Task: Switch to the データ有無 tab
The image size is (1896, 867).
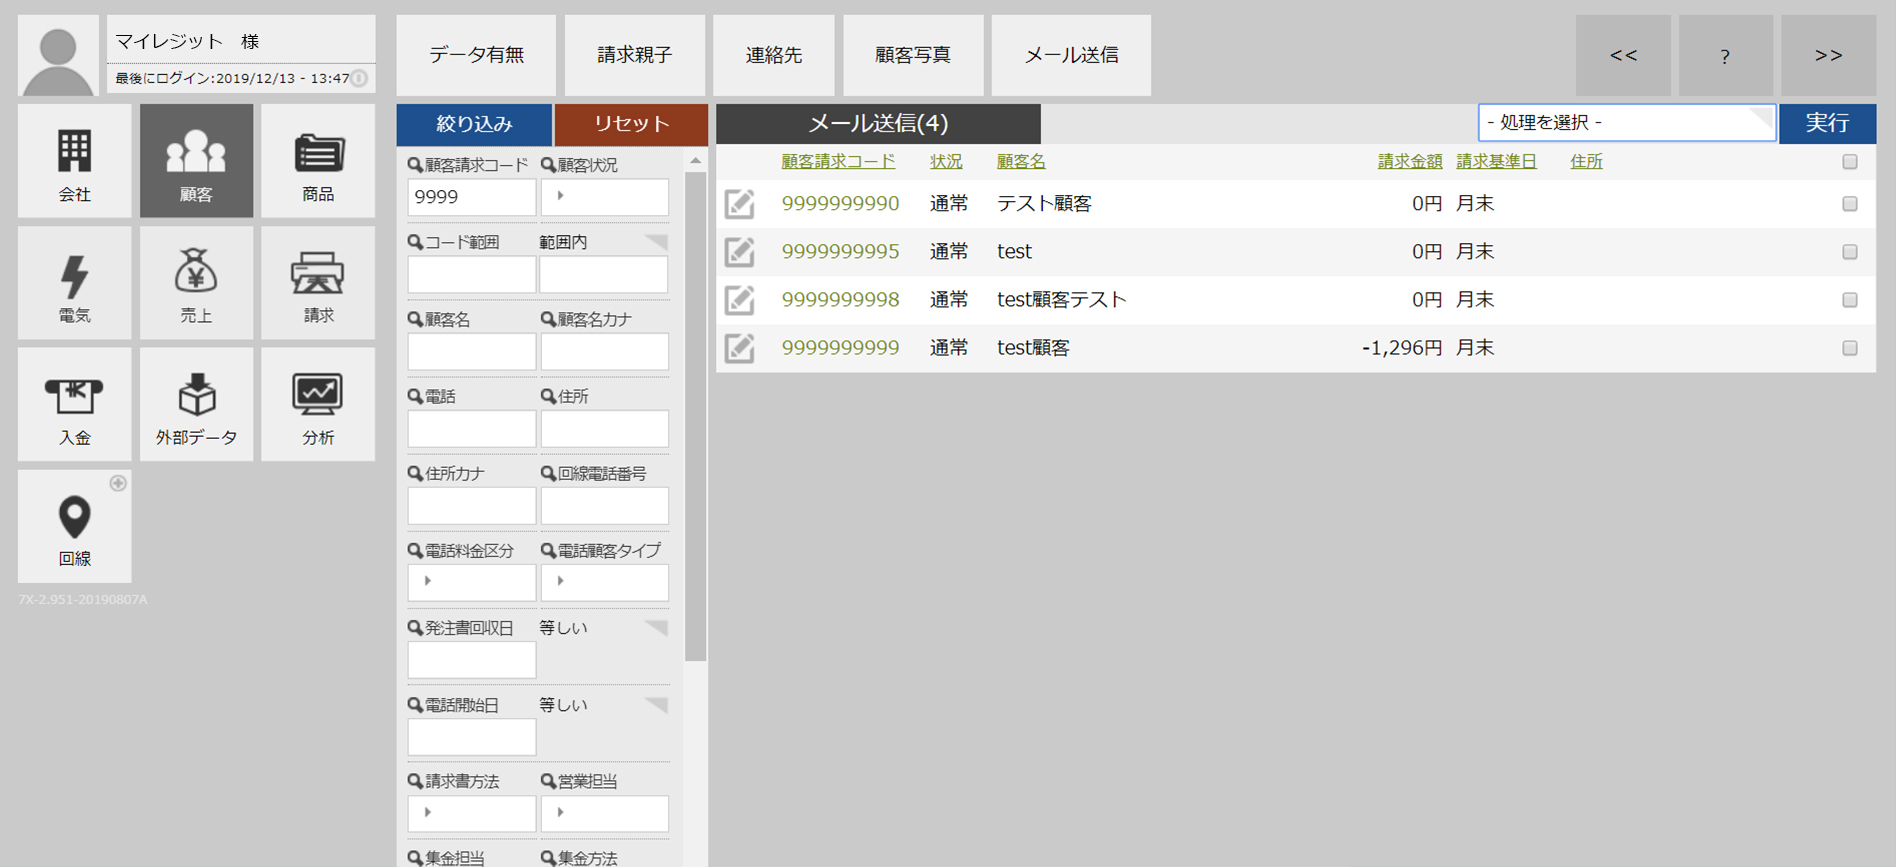Action: (x=476, y=55)
